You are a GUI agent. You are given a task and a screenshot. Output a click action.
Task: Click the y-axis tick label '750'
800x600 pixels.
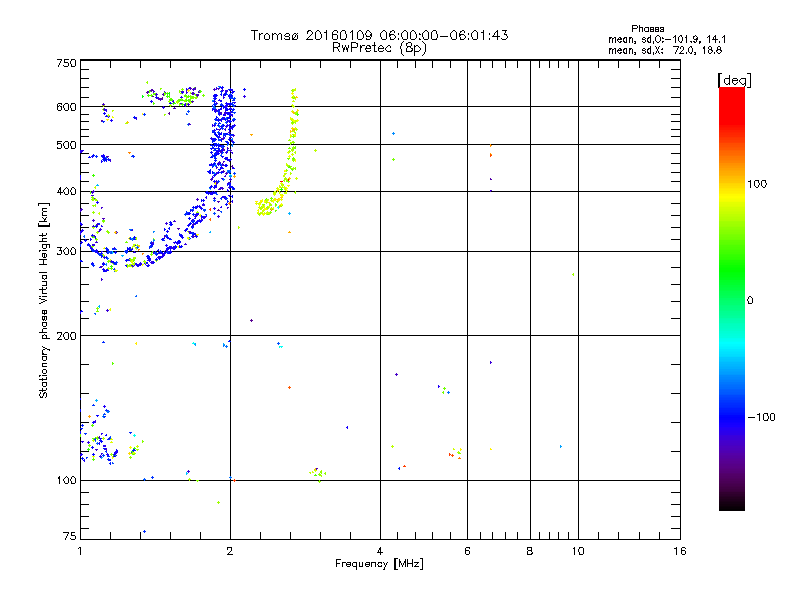pos(66,63)
